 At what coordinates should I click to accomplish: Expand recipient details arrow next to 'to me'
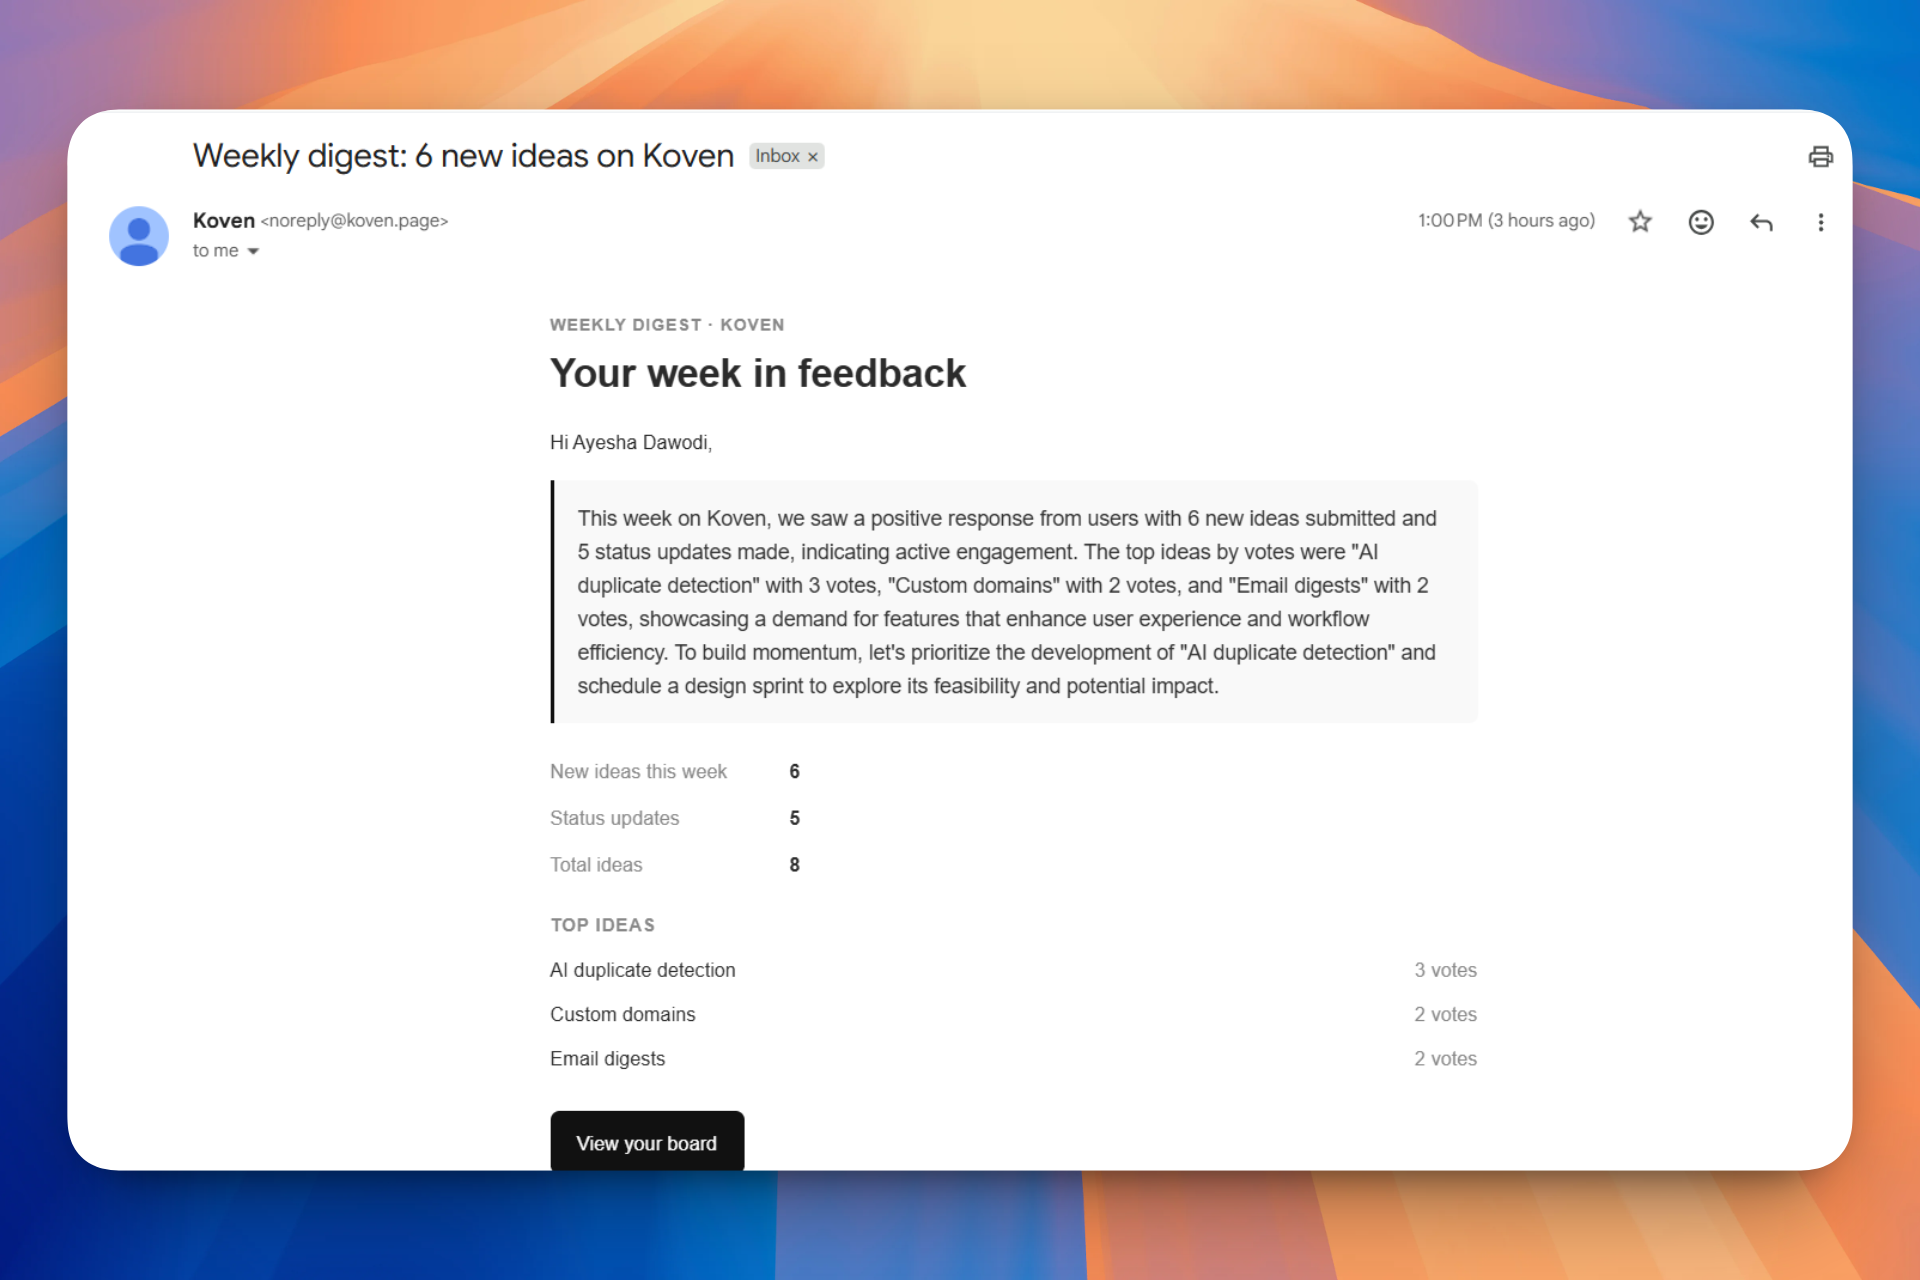point(253,251)
